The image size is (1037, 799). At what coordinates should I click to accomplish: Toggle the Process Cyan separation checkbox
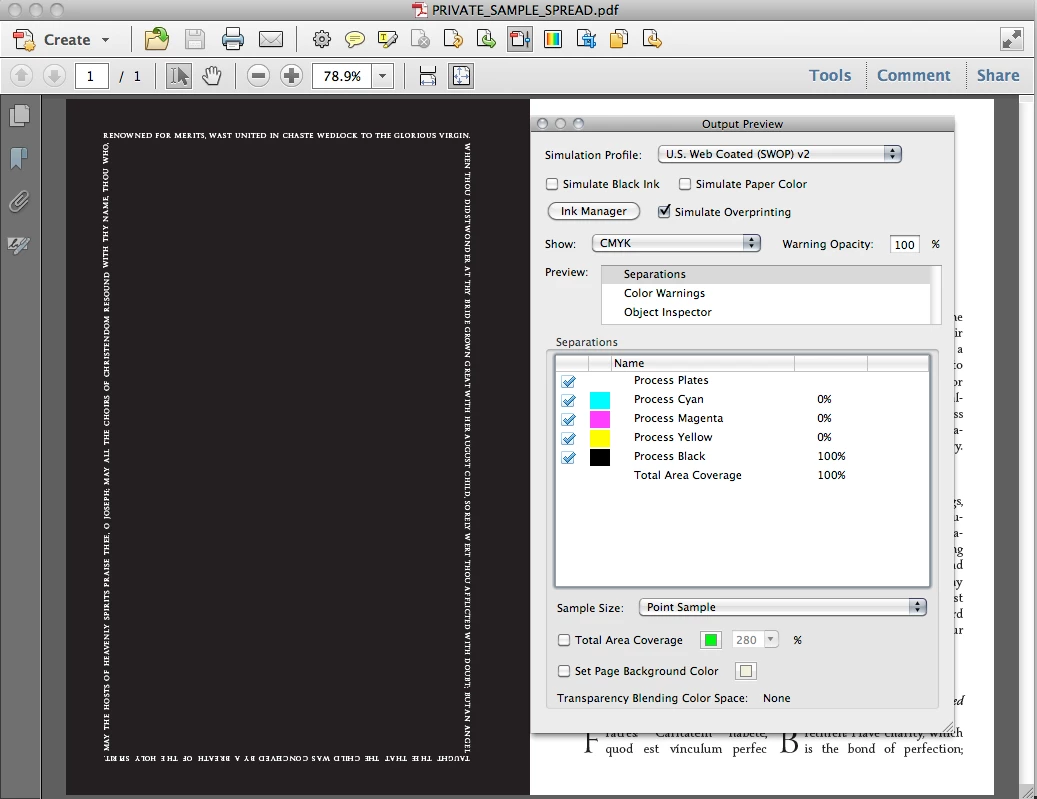point(568,400)
